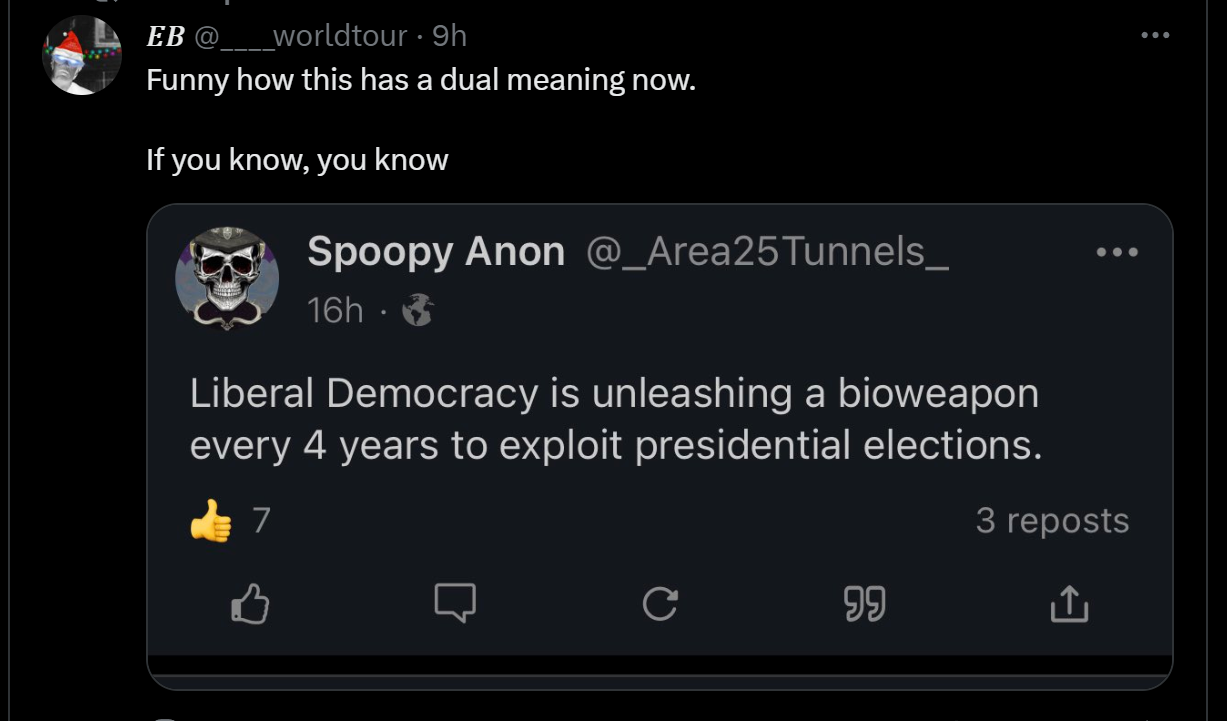Open Spoopy Anon's skull avatar
1227x721 pixels.
point(227,278)
